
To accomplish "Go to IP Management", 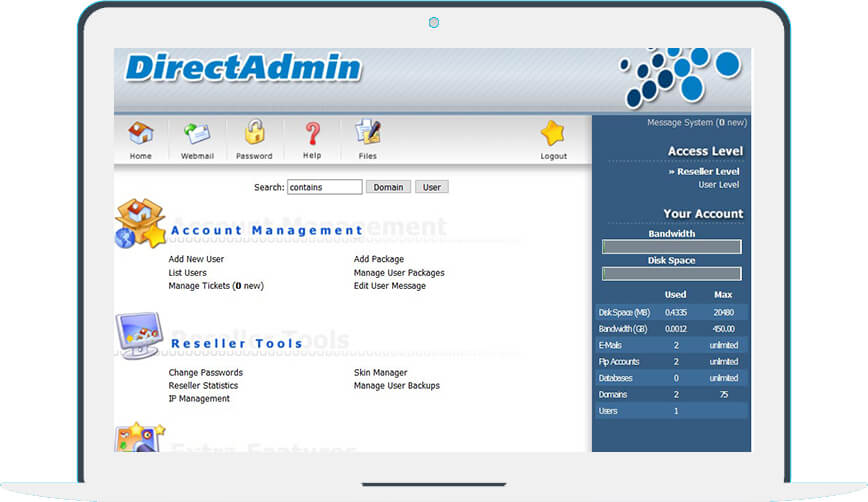I will pyautogui.click(x=199, y=398).
